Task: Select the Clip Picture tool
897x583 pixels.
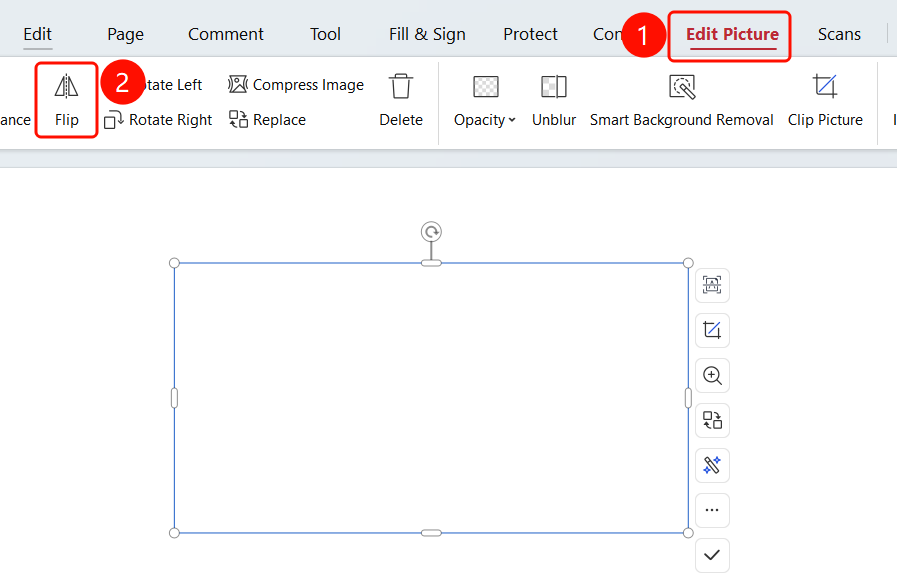Action: click(825, 100)
